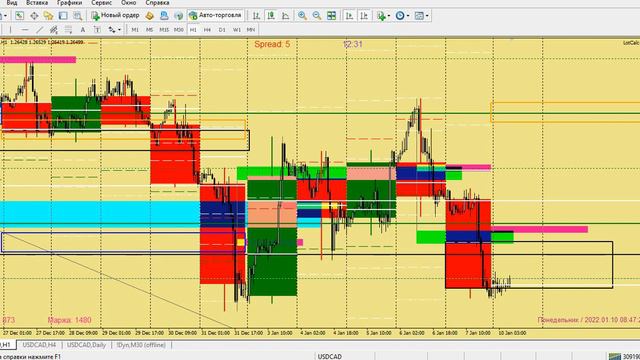Open the Вид menu
The height and width of the screenshot is (360, 640).
pos(12,3)
